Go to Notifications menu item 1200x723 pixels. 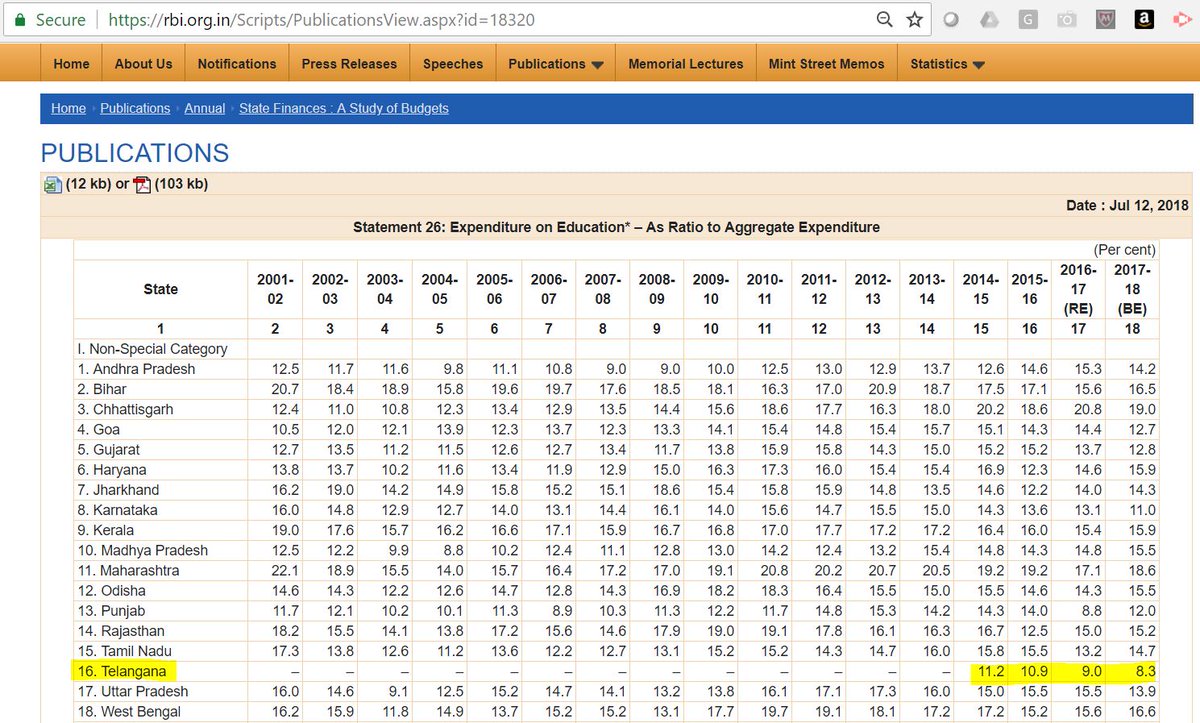237,63
